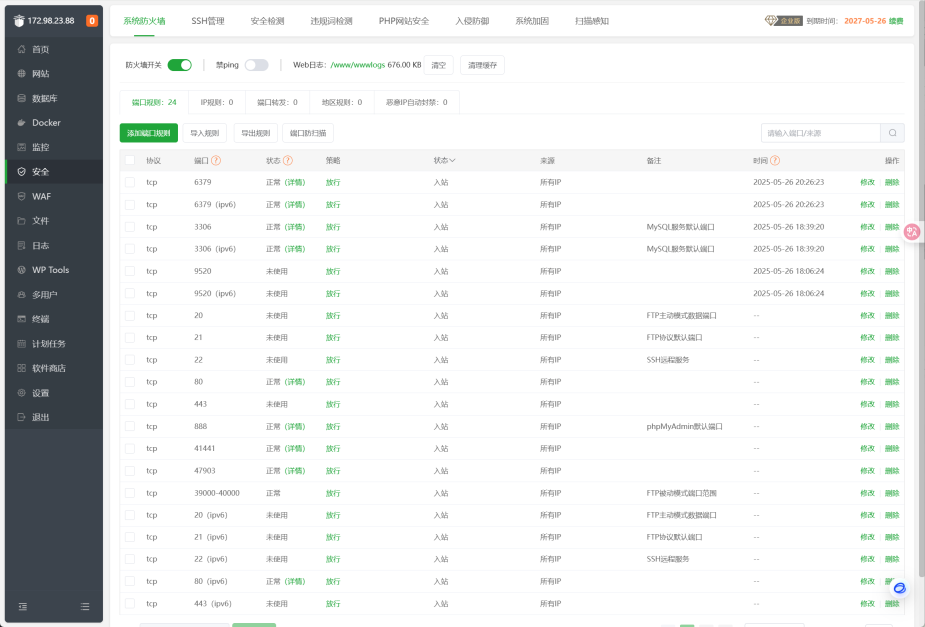The width and height of the screenshot is (925, 627).
Task: Open the 状态 direction filter dropdown header
Action: (444, 160)
